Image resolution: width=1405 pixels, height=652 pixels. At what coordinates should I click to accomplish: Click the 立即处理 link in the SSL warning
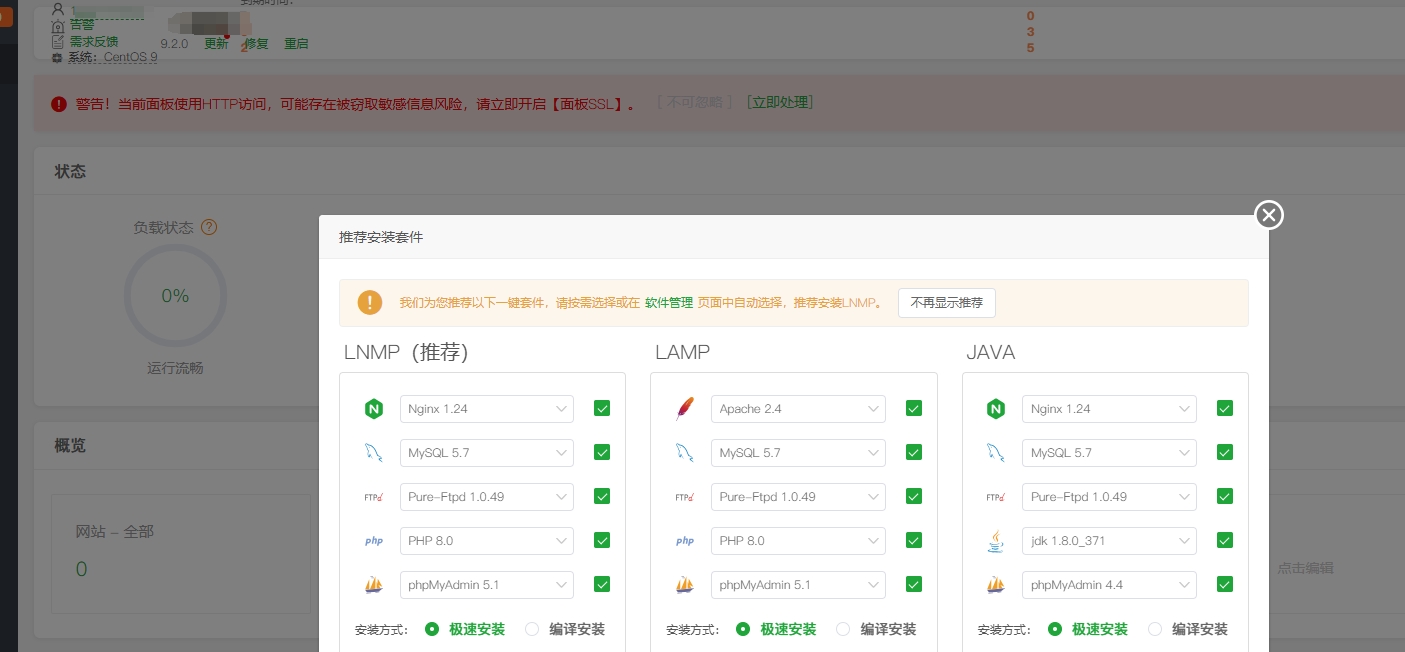click(x=780, y=102)
